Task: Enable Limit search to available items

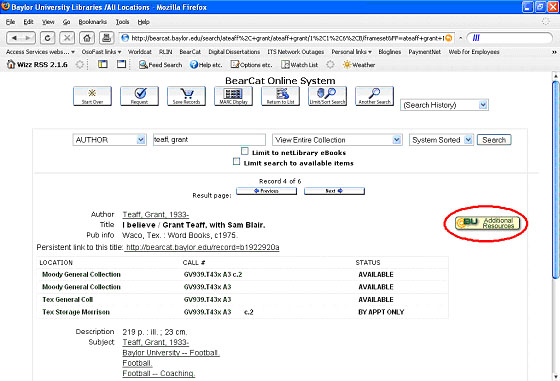Action: pyautogui.click(x=236, y=162)
